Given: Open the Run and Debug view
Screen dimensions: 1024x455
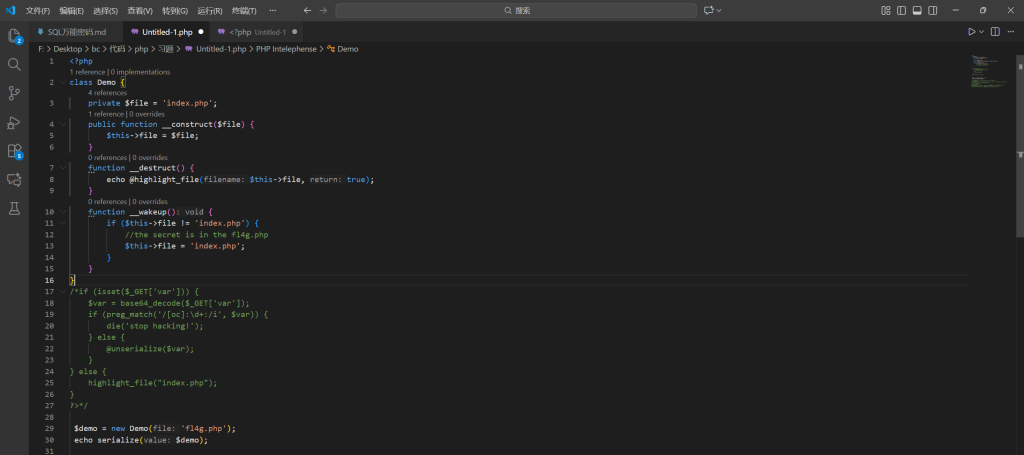Looking at the screenshot, I should coord(14,122).
